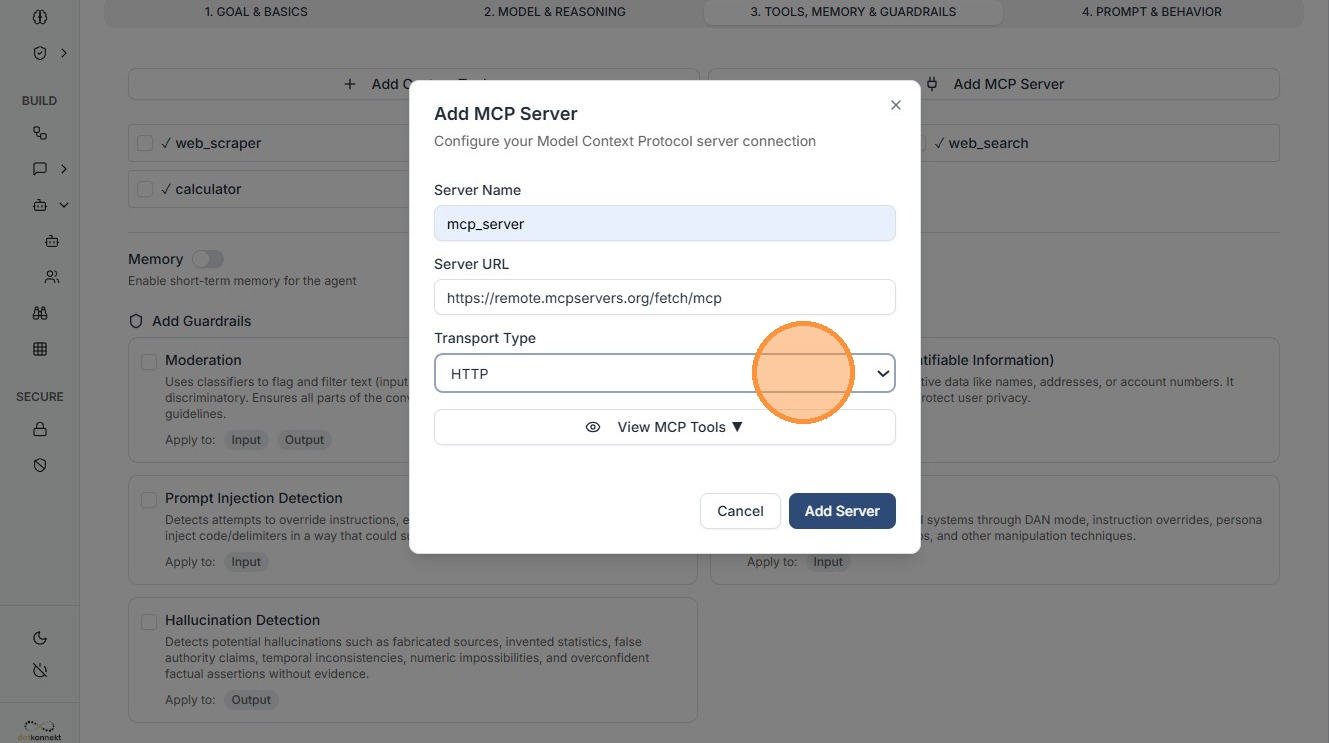Open the grid table icon in sidebar

click(x=40, y=349)
